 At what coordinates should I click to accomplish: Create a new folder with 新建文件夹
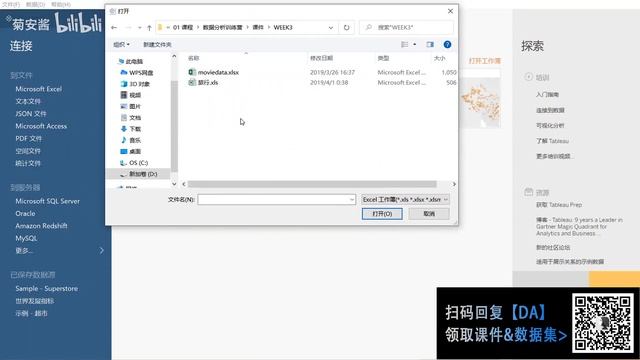157,44
